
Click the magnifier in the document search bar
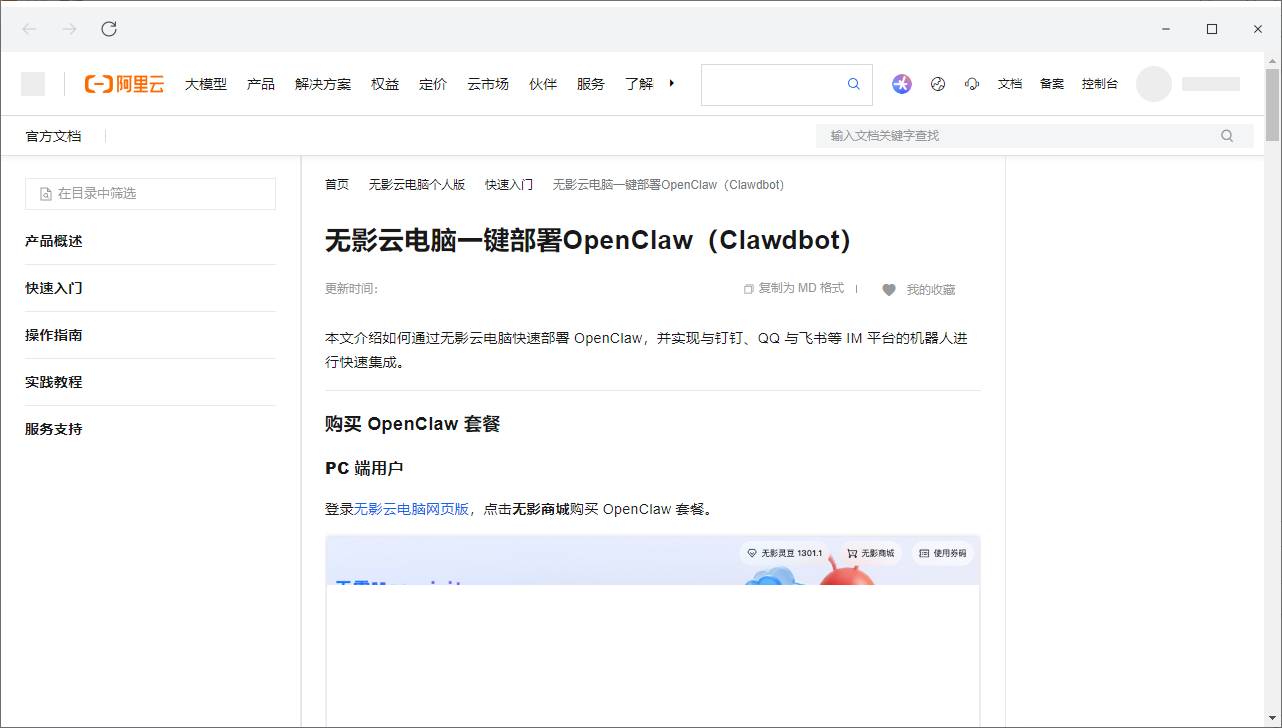coord(1227,135)
